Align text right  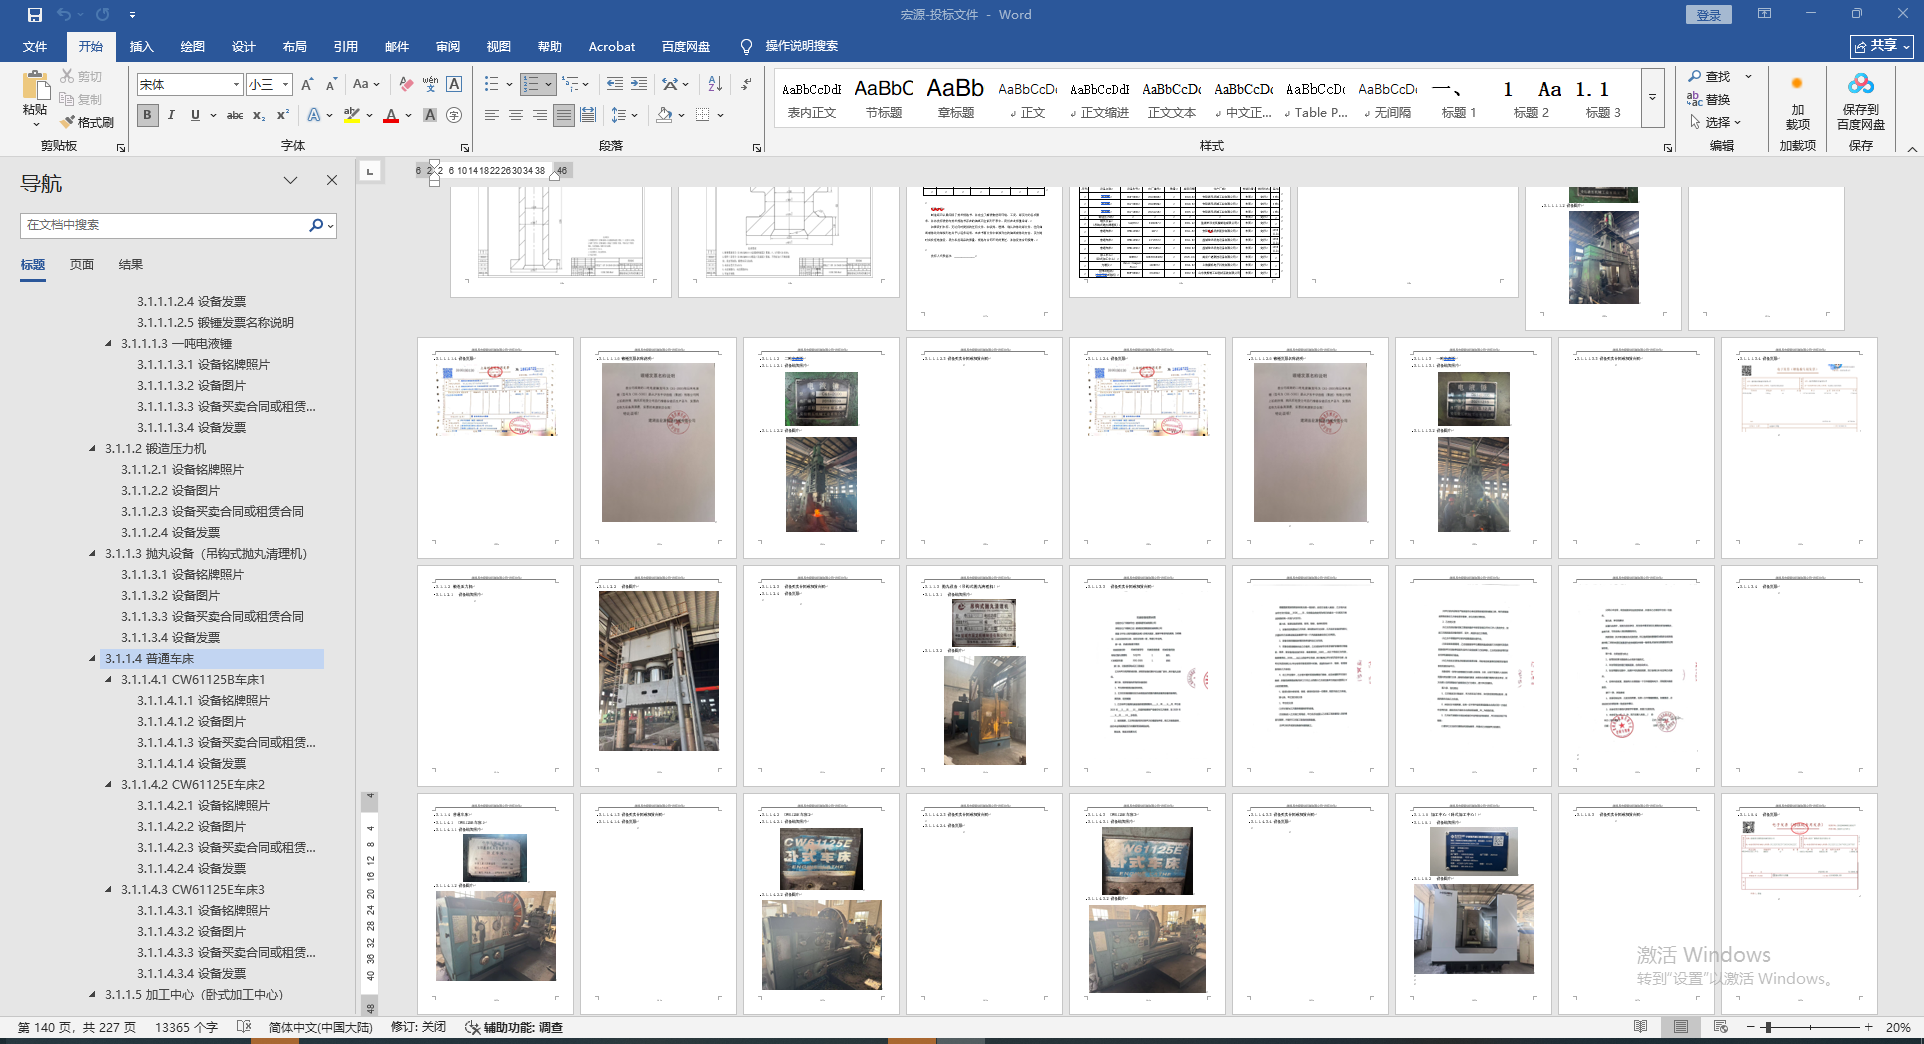tap(540, 115)
